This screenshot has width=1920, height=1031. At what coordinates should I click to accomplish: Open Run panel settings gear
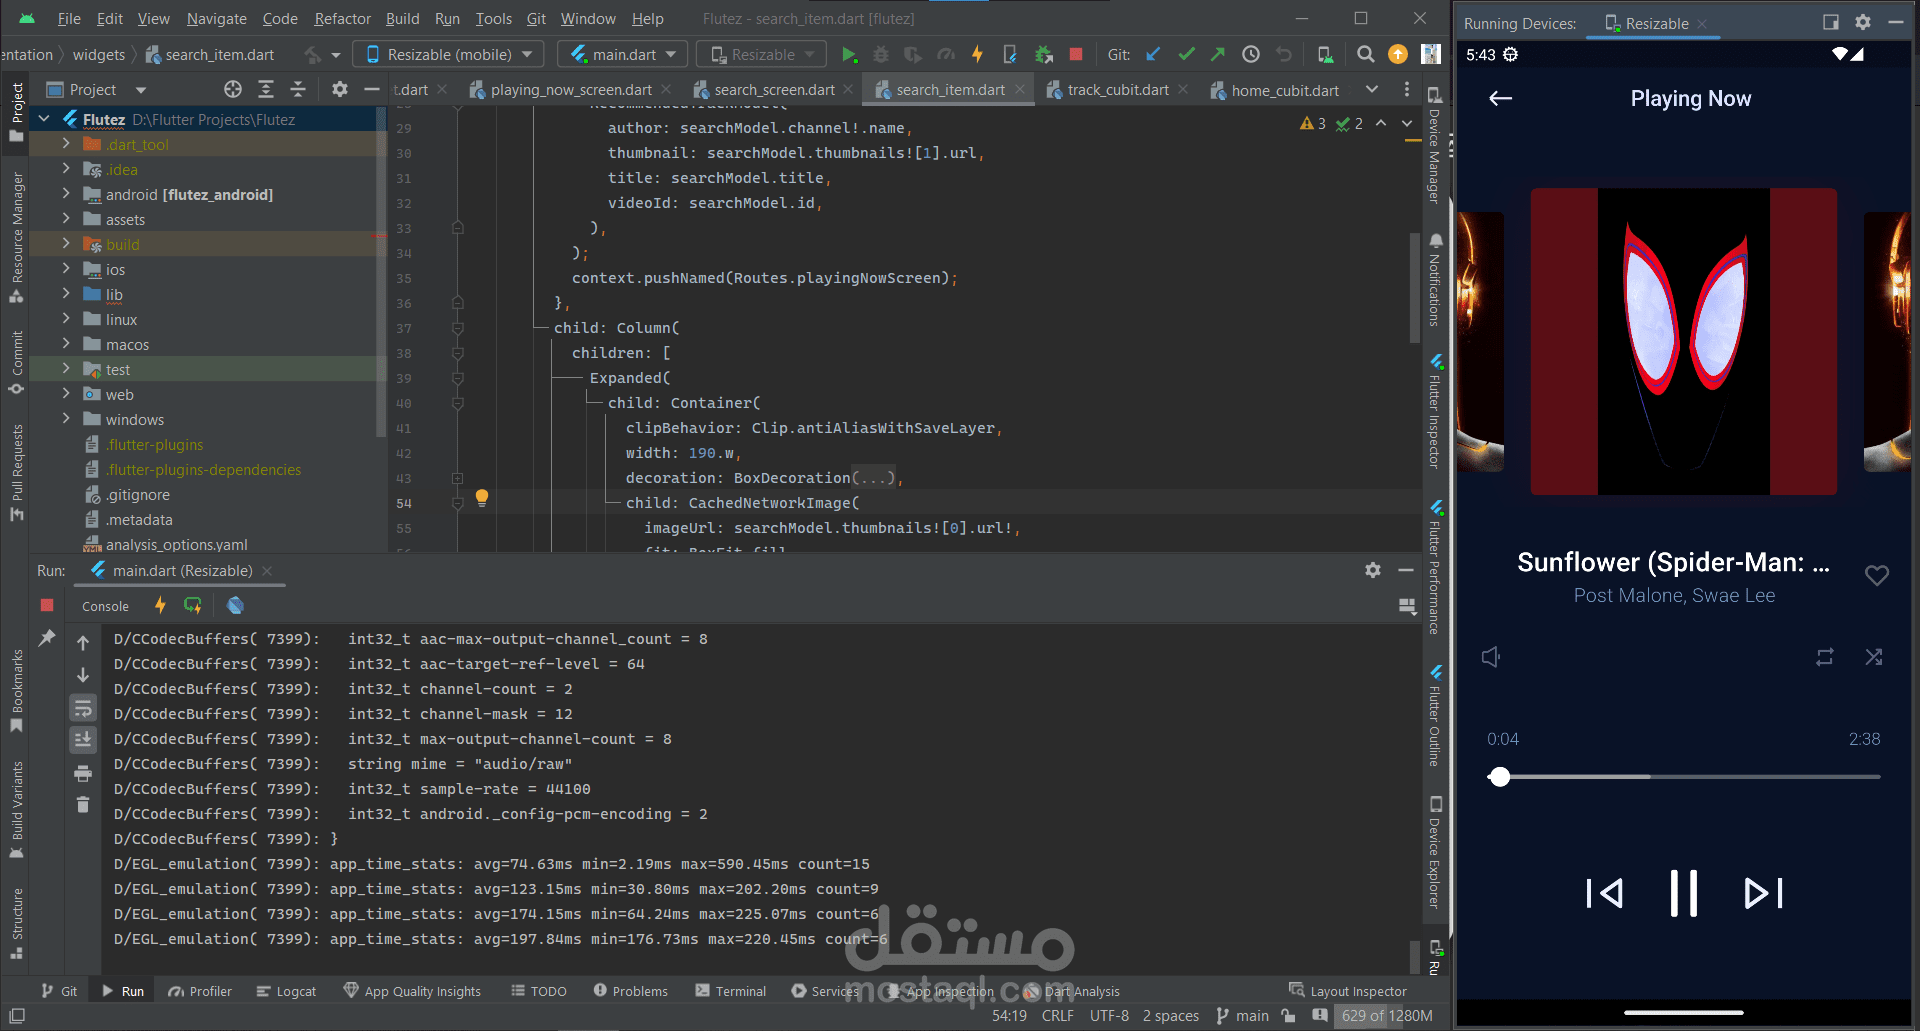tap(1373, 570)
